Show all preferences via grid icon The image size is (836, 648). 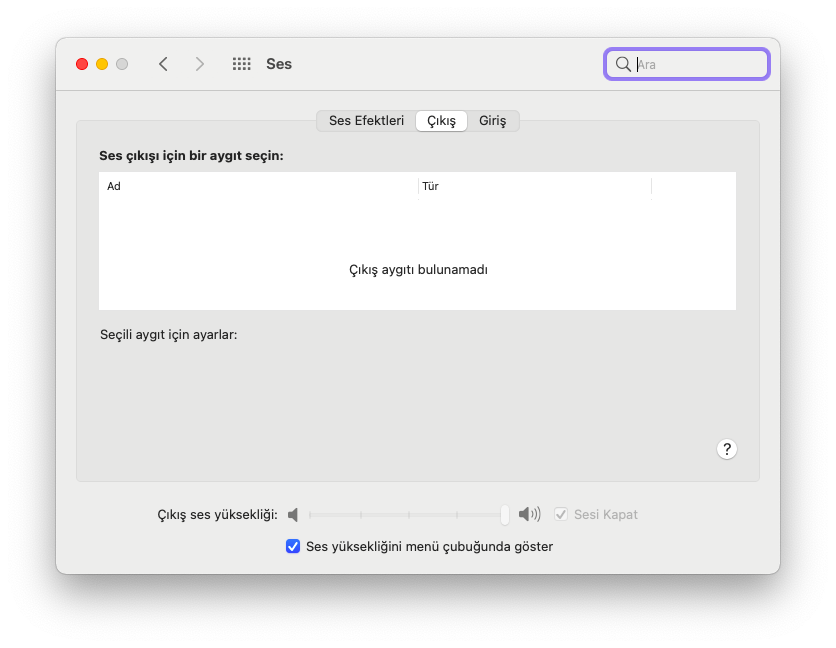(241, 64)
